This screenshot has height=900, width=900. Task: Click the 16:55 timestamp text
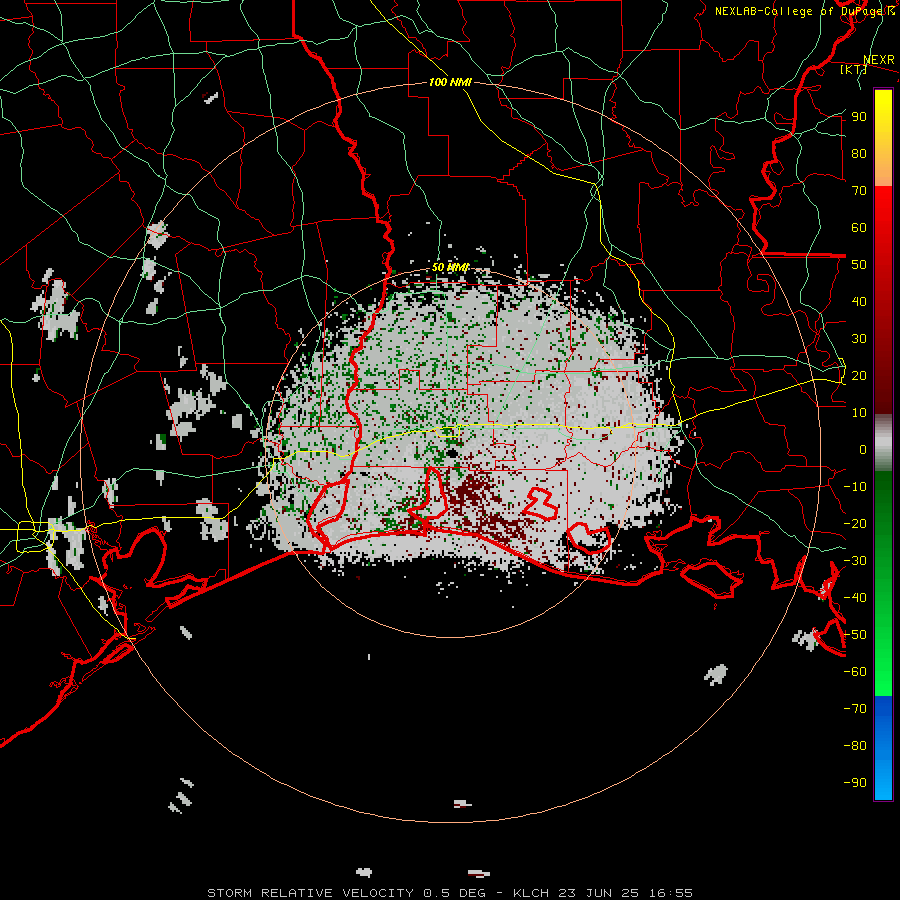(670, 893)
